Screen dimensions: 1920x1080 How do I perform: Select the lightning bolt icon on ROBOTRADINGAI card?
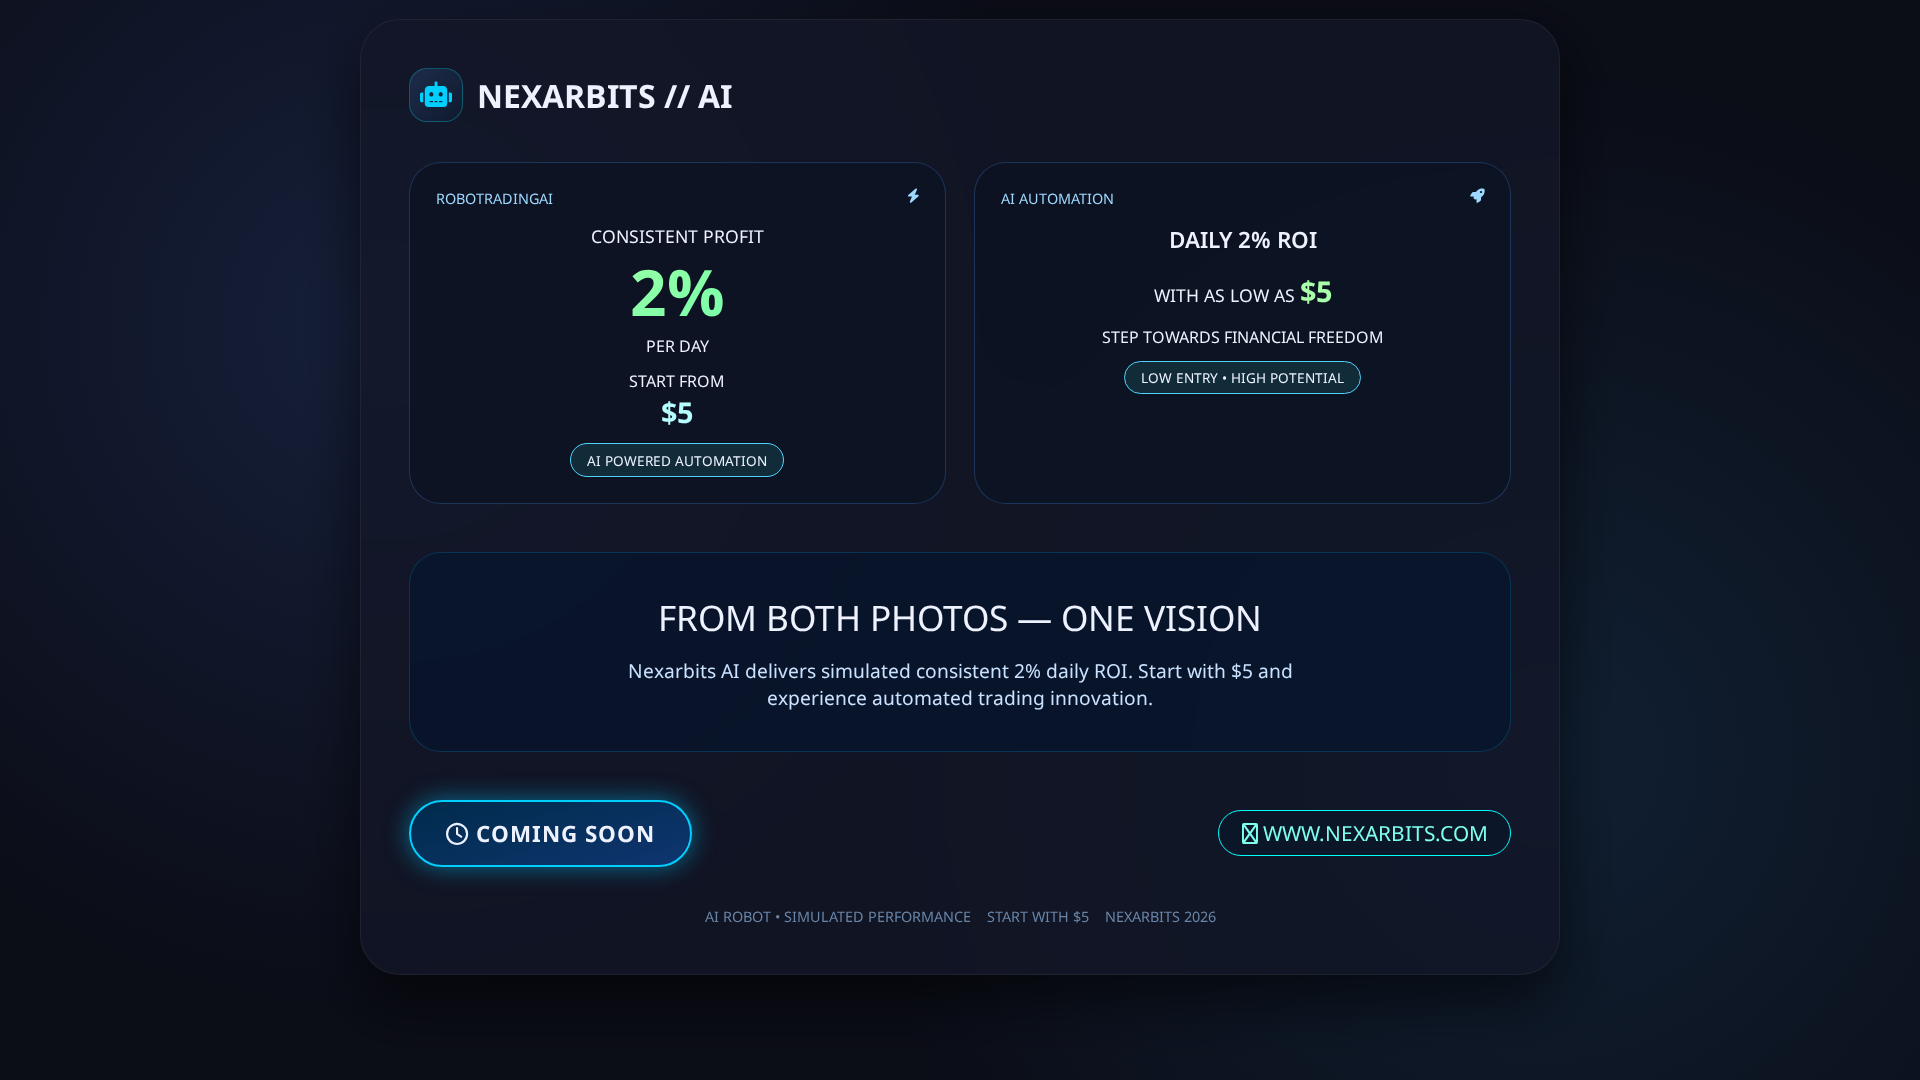pos(913,196)
